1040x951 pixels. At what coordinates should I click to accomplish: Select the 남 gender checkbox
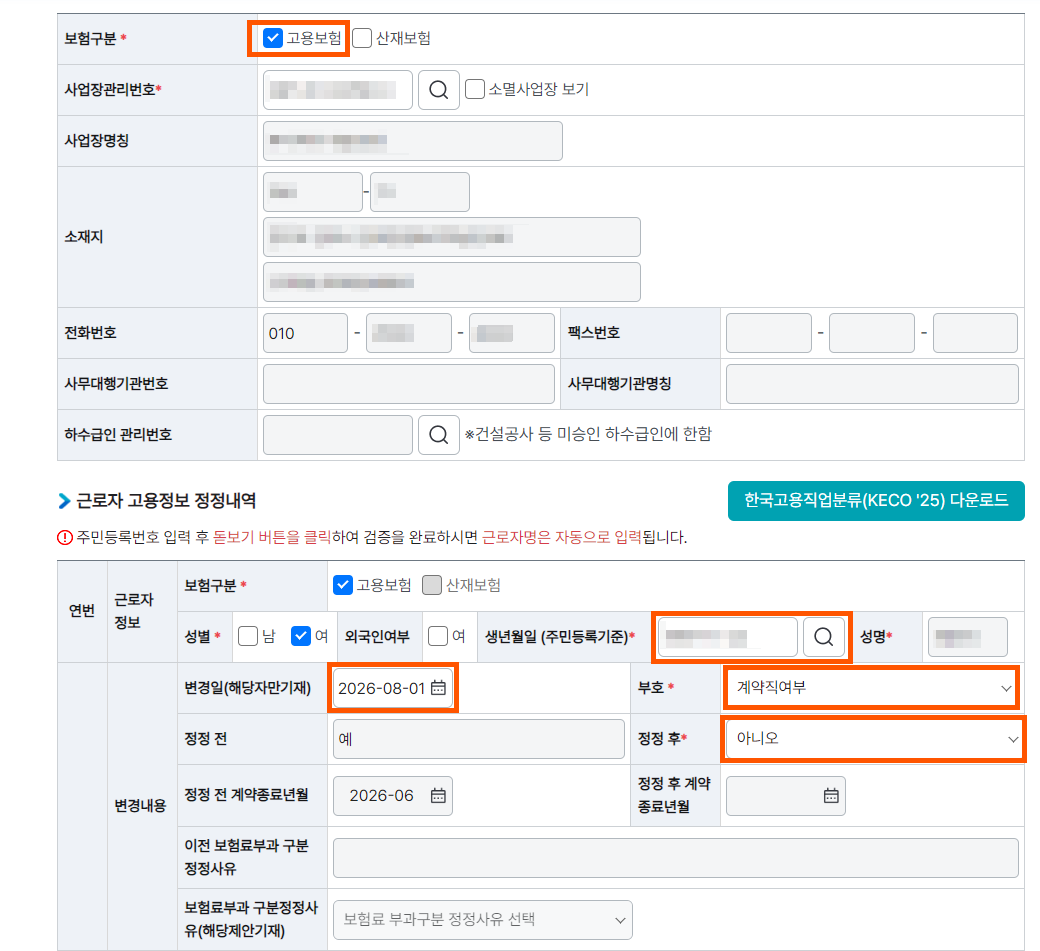click(x=248, y=636)
